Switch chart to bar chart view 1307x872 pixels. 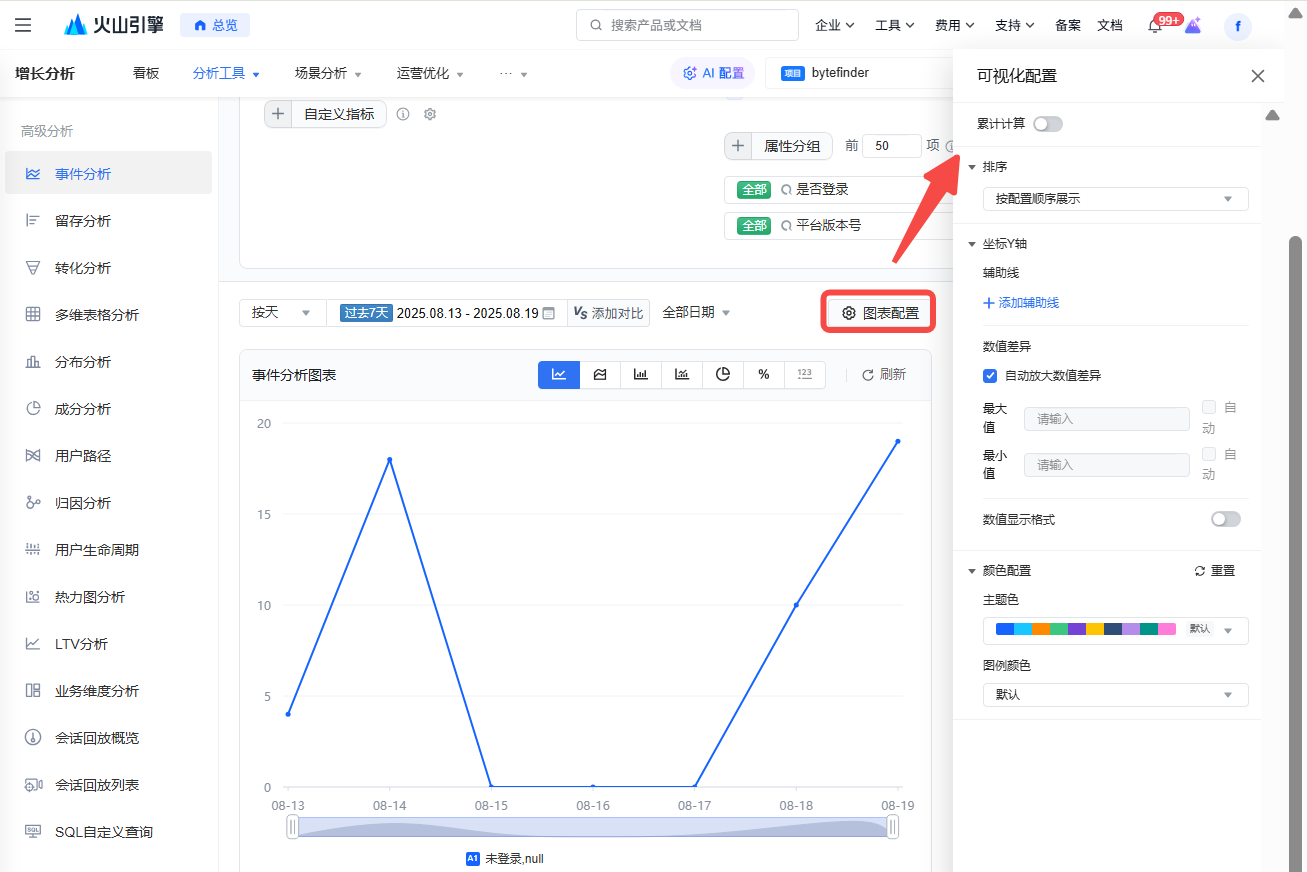[641, 375]
